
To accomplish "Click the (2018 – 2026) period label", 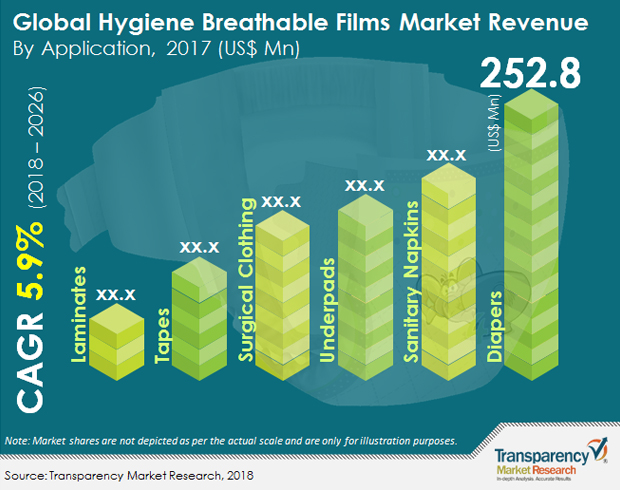I will click(x=37, y=147).
